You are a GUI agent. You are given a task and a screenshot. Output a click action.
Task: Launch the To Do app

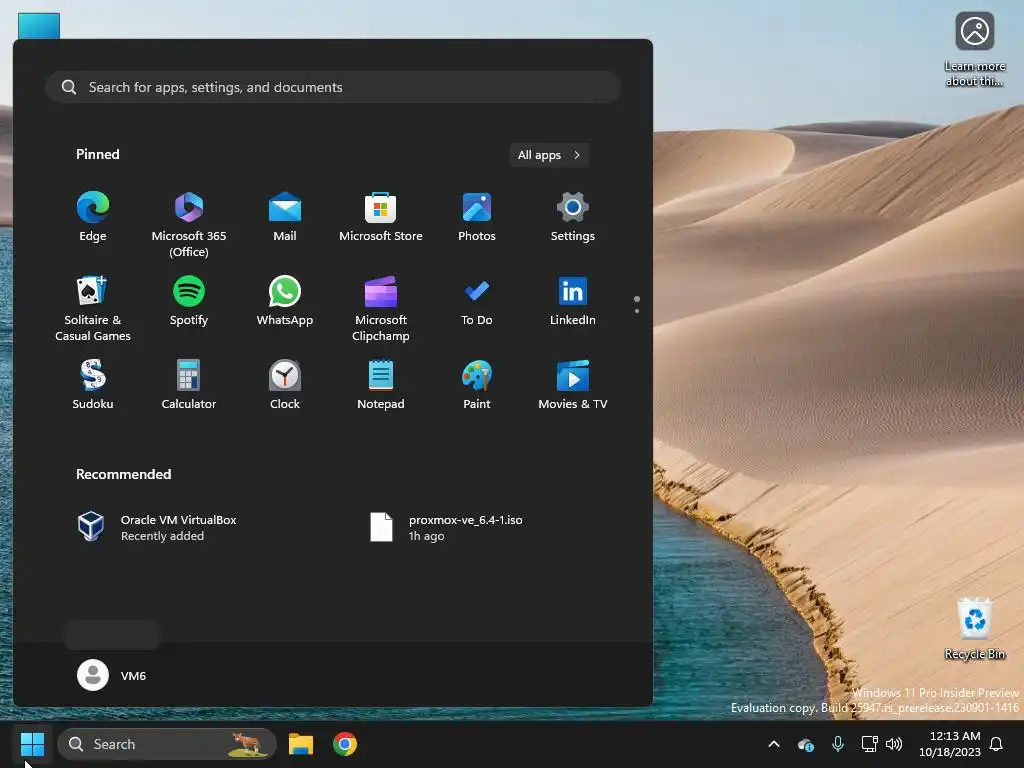[x=477, y=302]
